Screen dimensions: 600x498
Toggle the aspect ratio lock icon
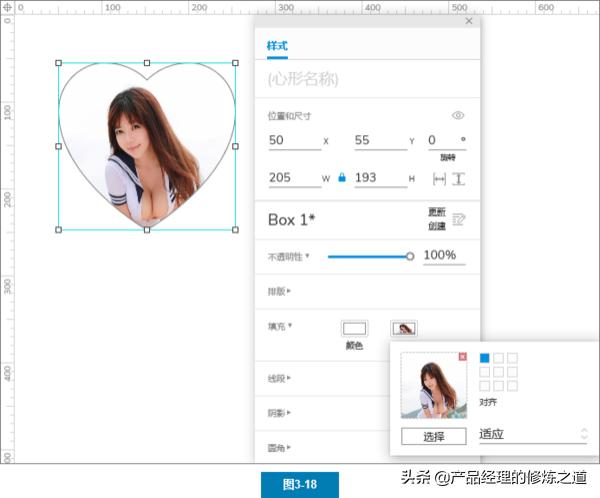click(342, 178)
